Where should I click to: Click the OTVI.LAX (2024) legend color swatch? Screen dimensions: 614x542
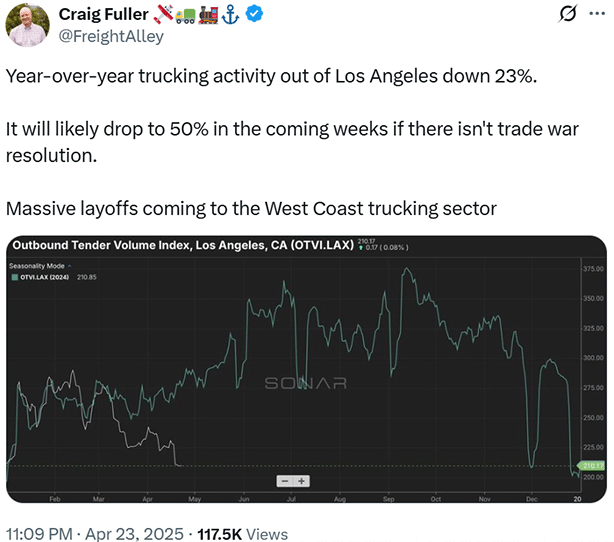15,277
